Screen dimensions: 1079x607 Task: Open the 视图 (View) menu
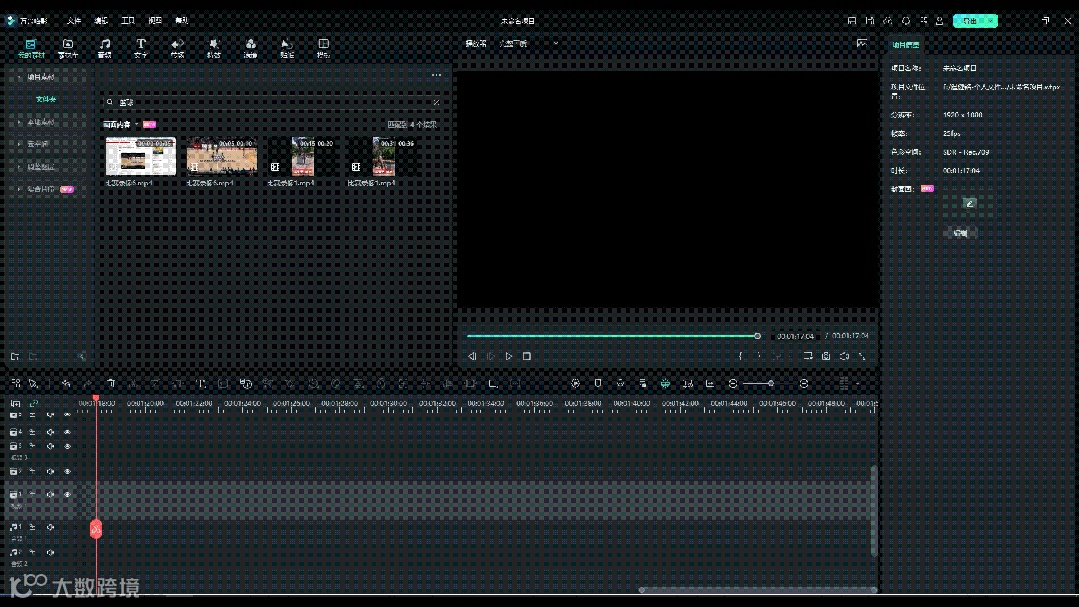click(155, 21)
